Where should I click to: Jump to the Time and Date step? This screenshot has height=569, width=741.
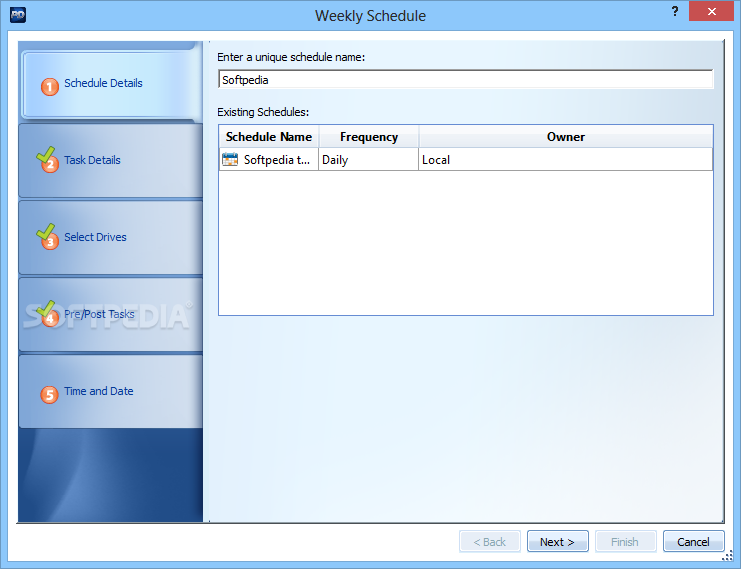click(x=111, y=391)
